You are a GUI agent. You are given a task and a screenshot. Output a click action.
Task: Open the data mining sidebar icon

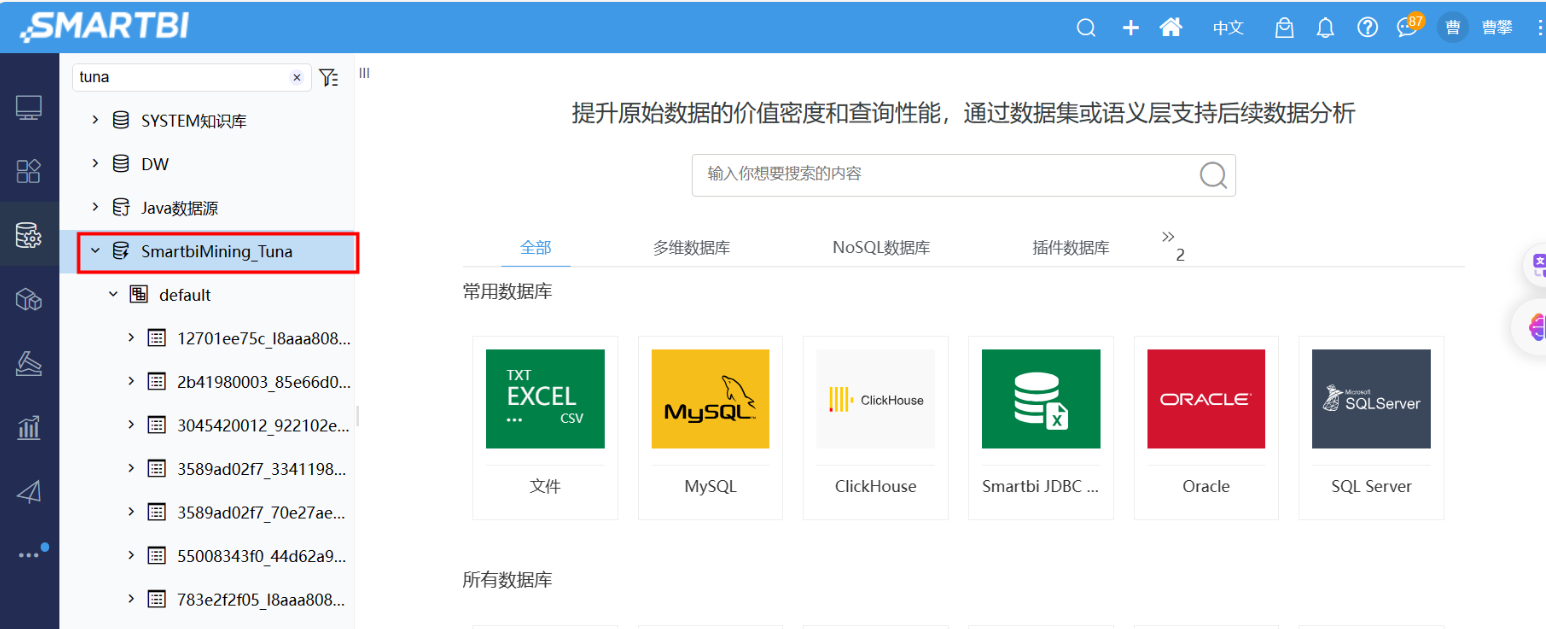point(29,364)
